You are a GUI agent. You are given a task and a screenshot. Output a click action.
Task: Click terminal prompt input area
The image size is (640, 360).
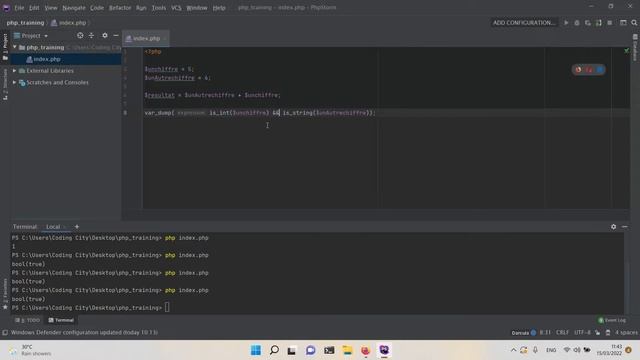point(167,308)
